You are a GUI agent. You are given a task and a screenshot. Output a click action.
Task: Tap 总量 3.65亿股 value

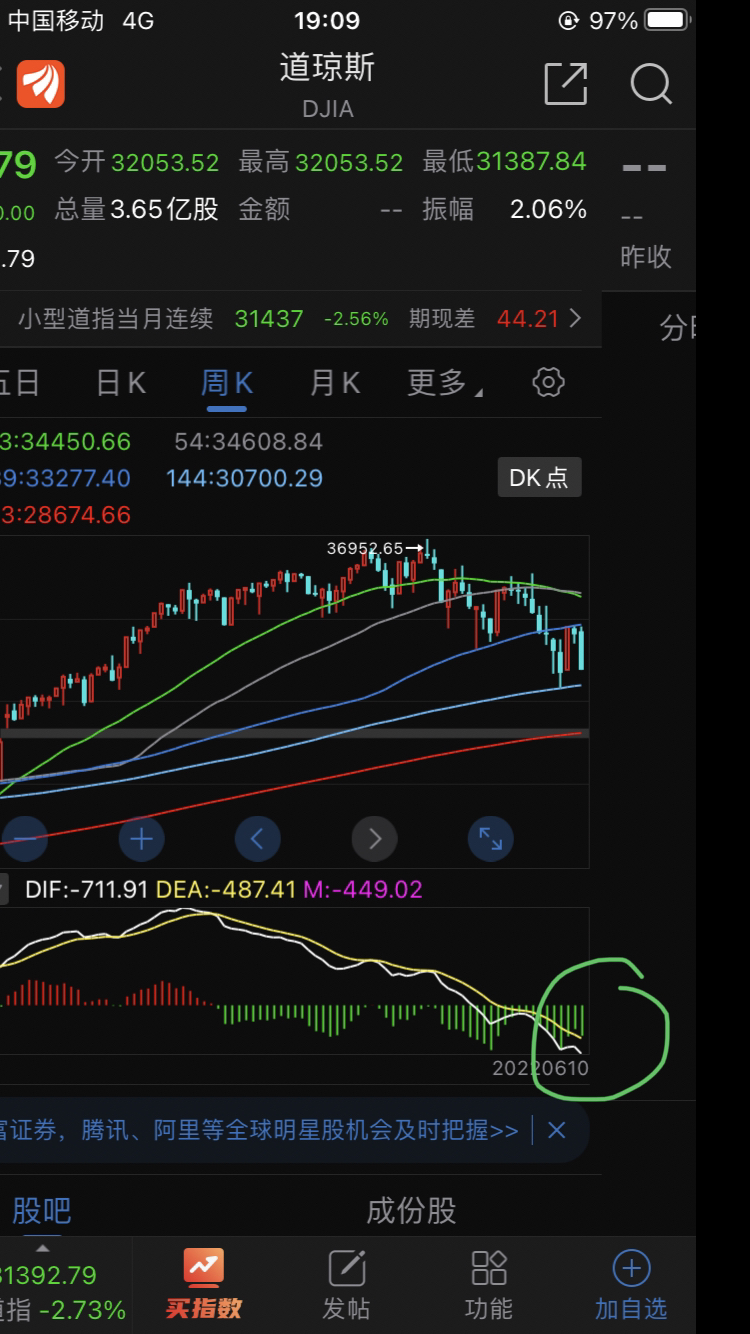click(x=164, y=209)
